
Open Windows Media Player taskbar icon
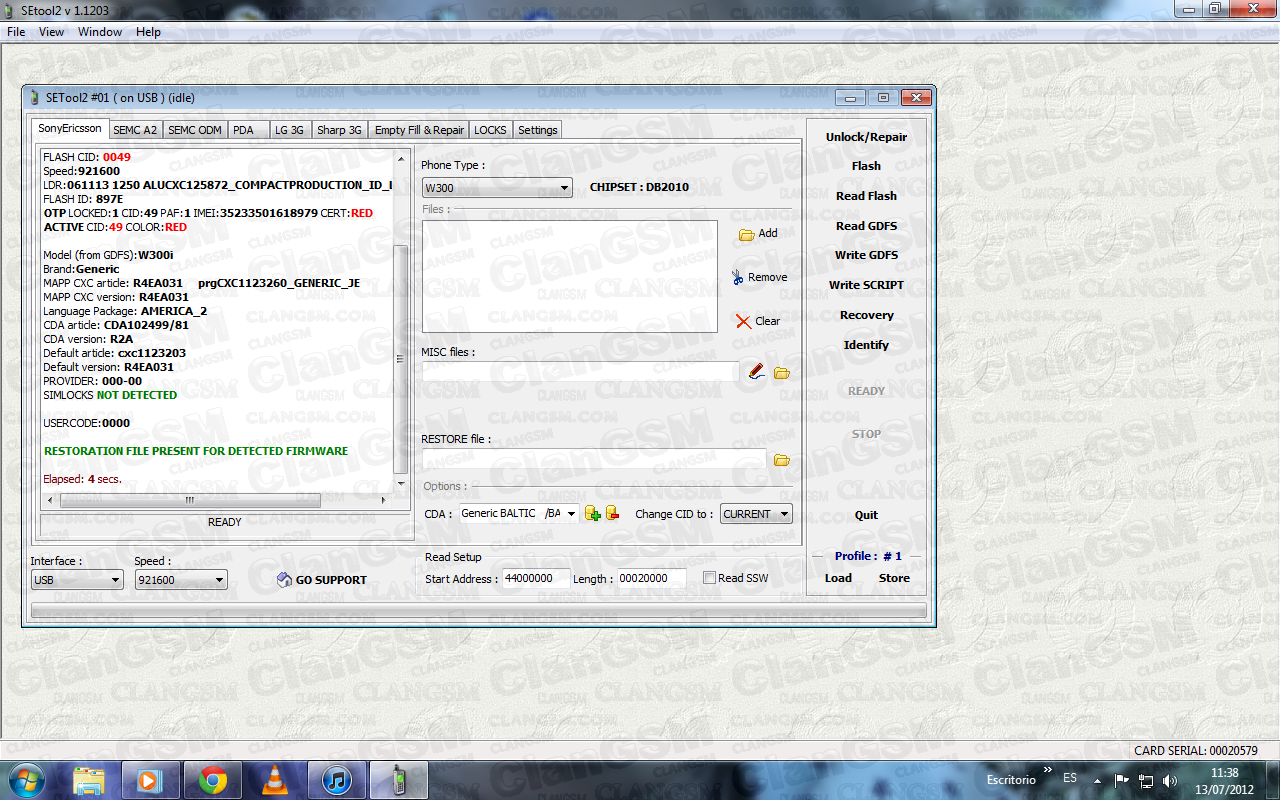[x=150, y=780]
